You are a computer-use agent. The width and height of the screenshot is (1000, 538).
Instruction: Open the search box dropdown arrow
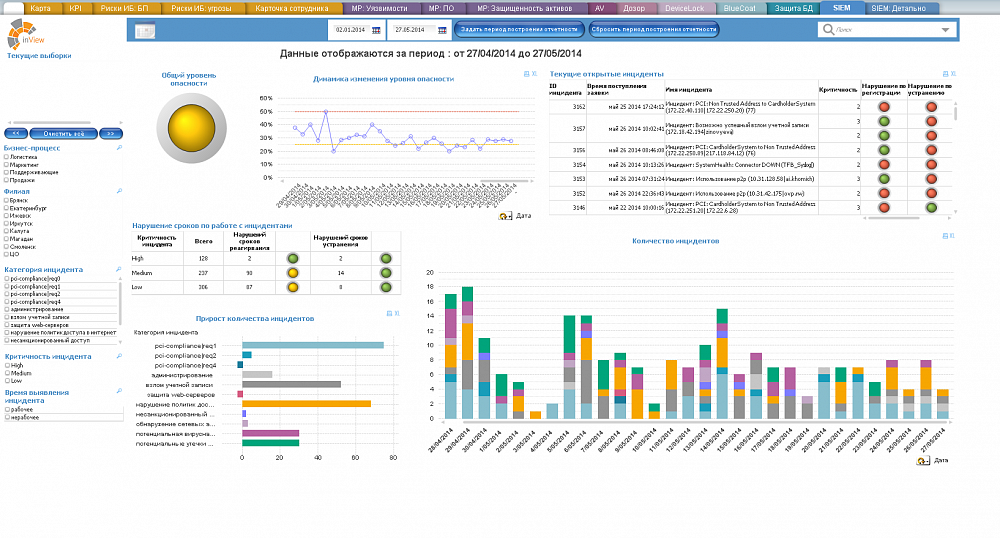pos(945,30)
